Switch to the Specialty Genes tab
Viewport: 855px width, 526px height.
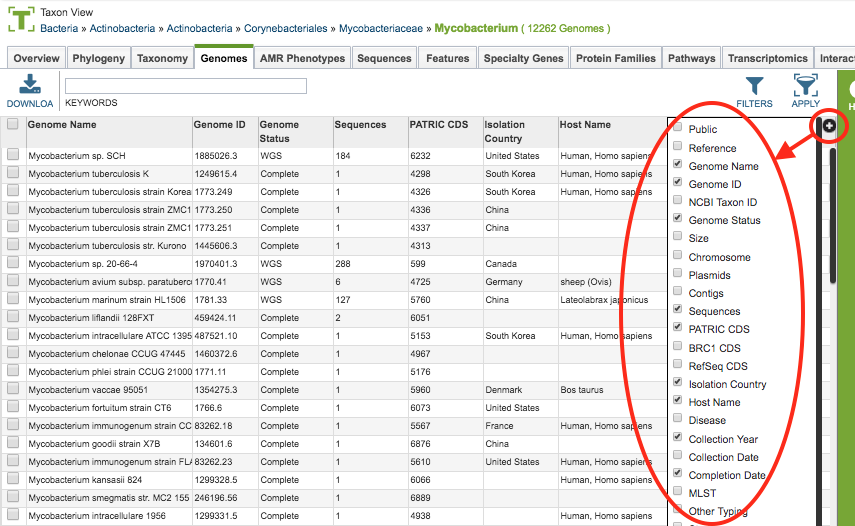click(x=523, y=58)
